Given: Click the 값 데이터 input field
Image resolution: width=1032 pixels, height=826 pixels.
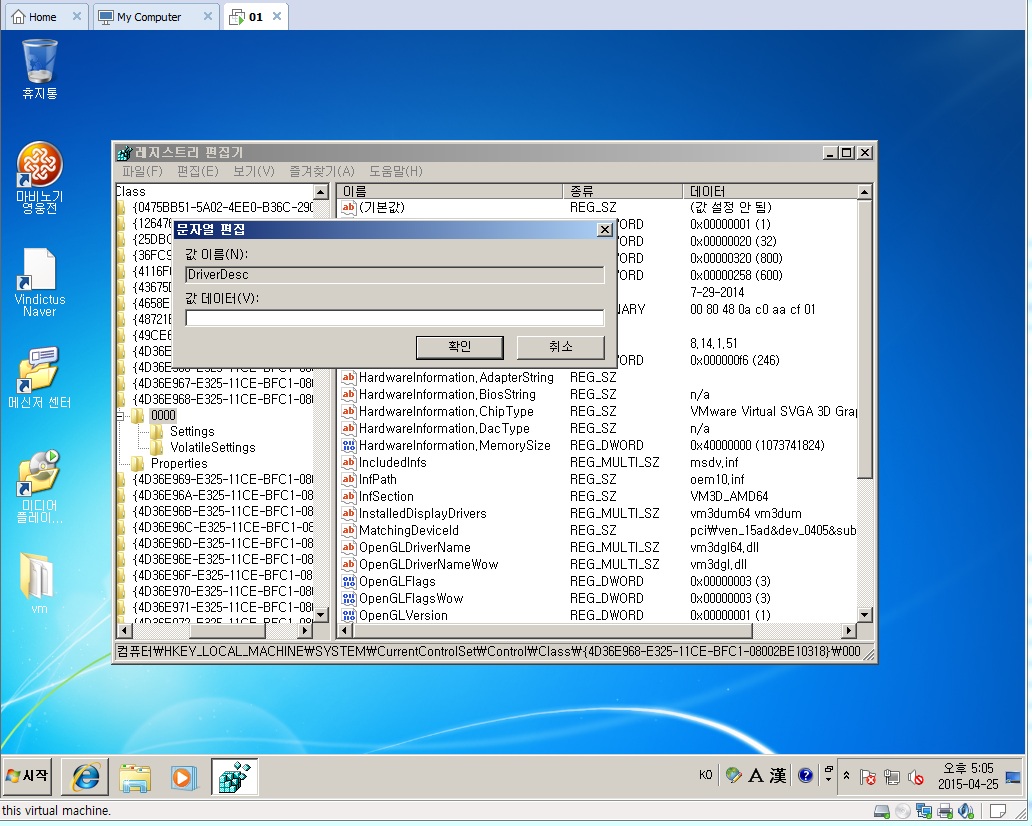Looking at the screenshot, I should 394,318.
